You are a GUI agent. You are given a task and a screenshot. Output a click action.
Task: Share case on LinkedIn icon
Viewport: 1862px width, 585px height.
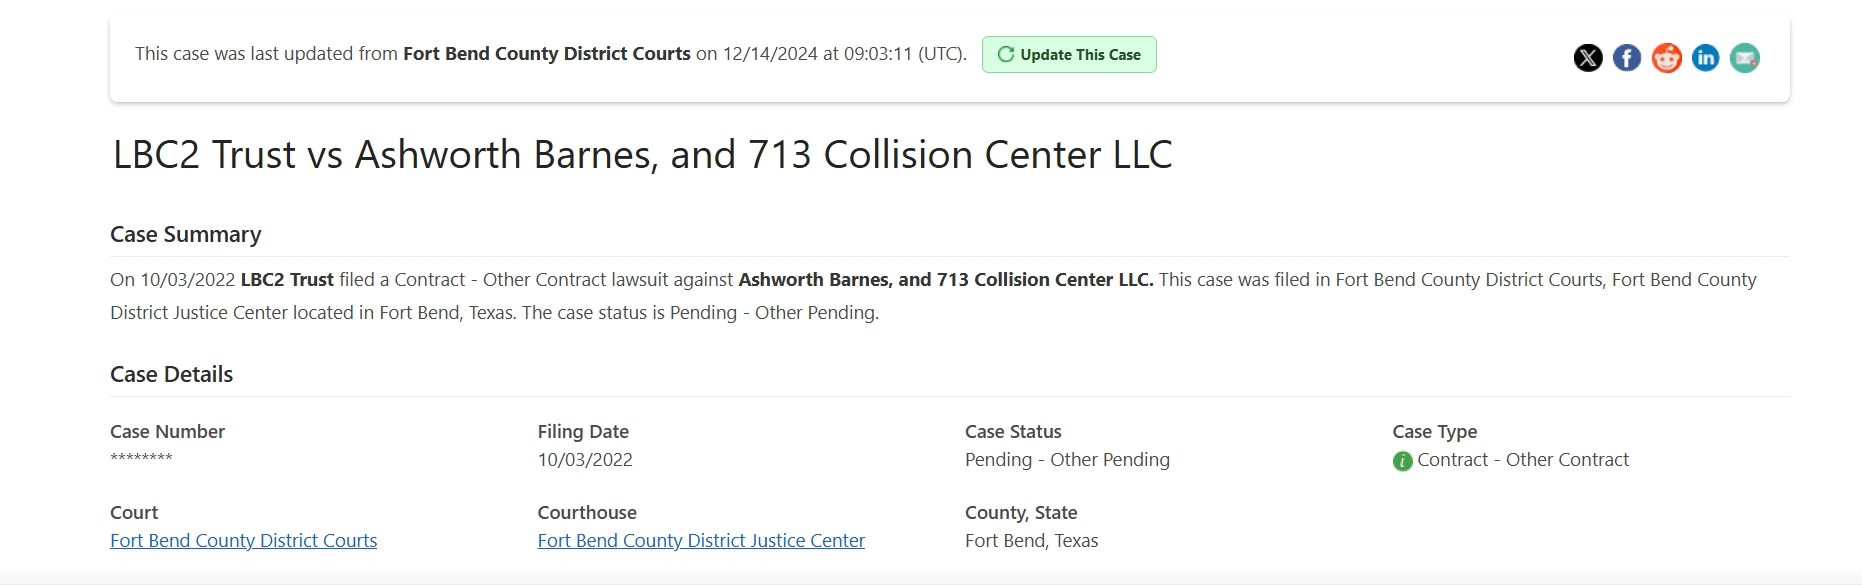point(1706,58)
